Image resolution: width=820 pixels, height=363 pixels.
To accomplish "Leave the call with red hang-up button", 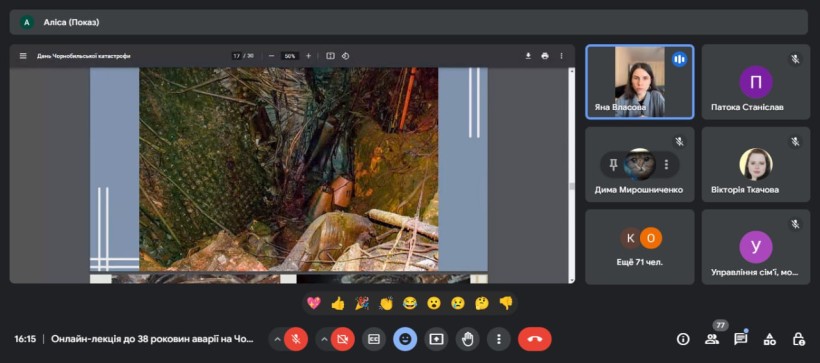I will [x=534, y=339].
